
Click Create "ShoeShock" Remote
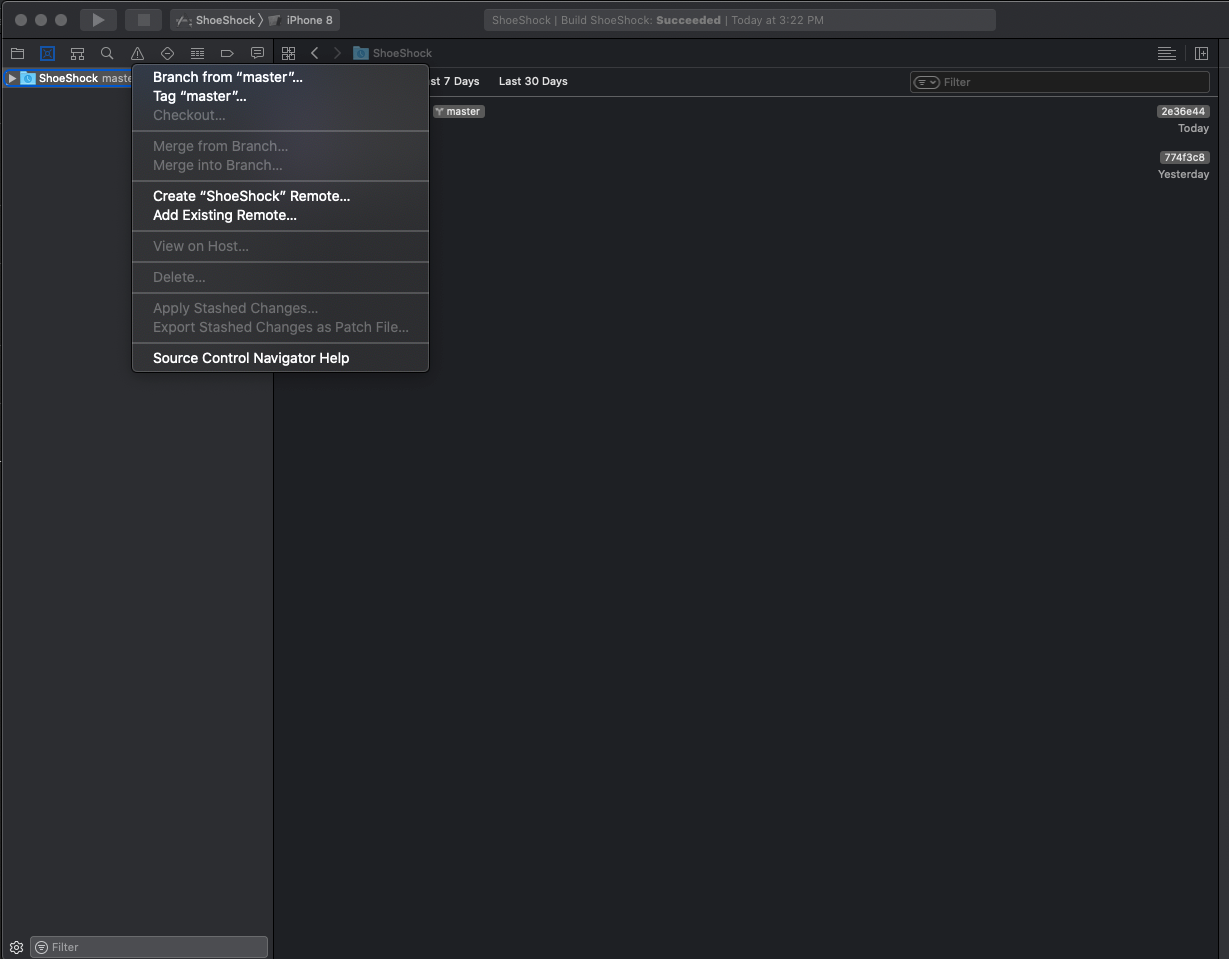(251, 196)
